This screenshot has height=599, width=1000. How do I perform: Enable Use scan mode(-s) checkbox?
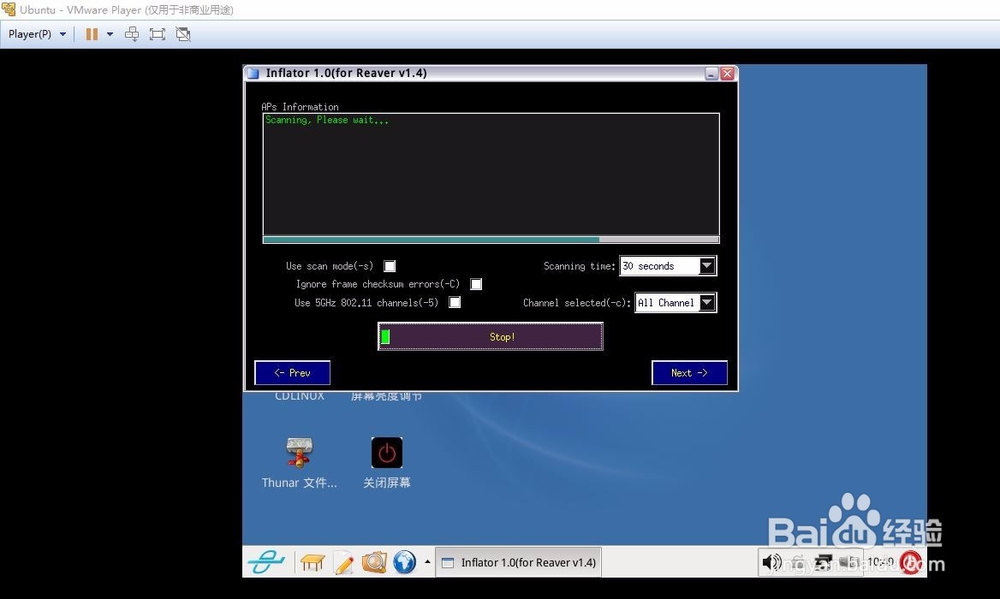(390, 266)
